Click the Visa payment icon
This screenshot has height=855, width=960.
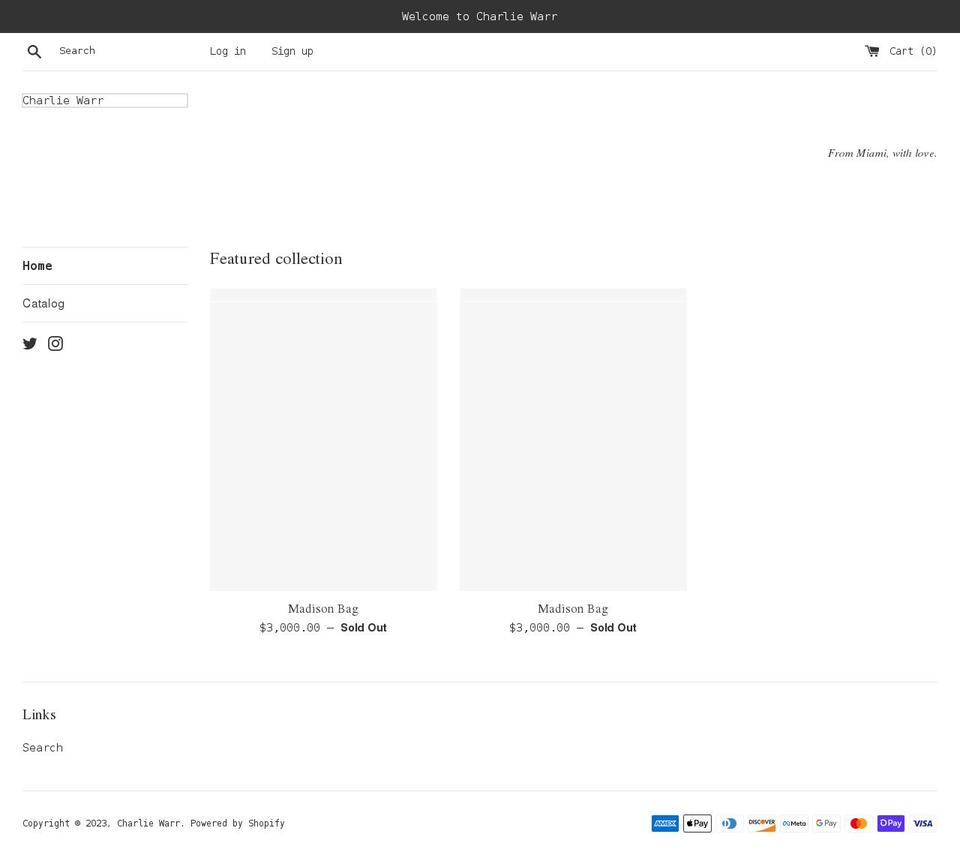tap(923, 823)
